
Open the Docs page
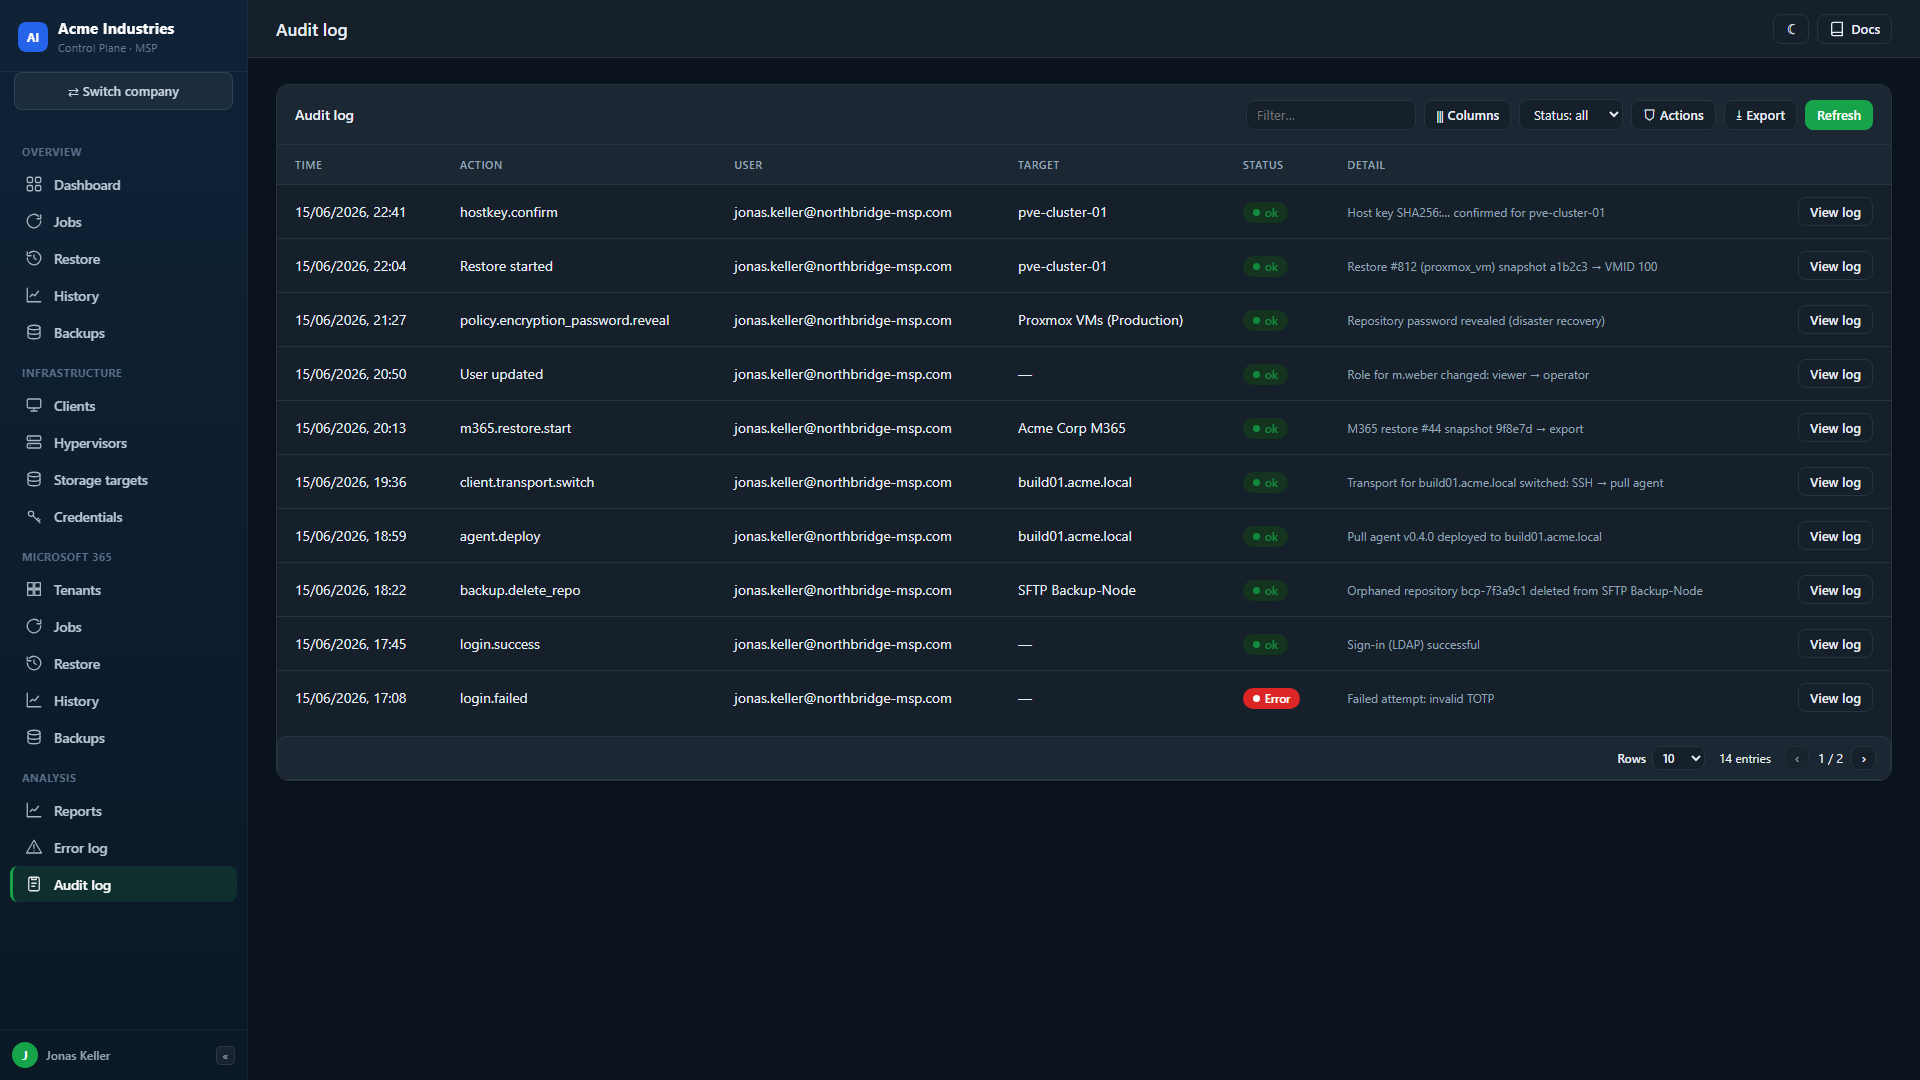[1855, 30]
